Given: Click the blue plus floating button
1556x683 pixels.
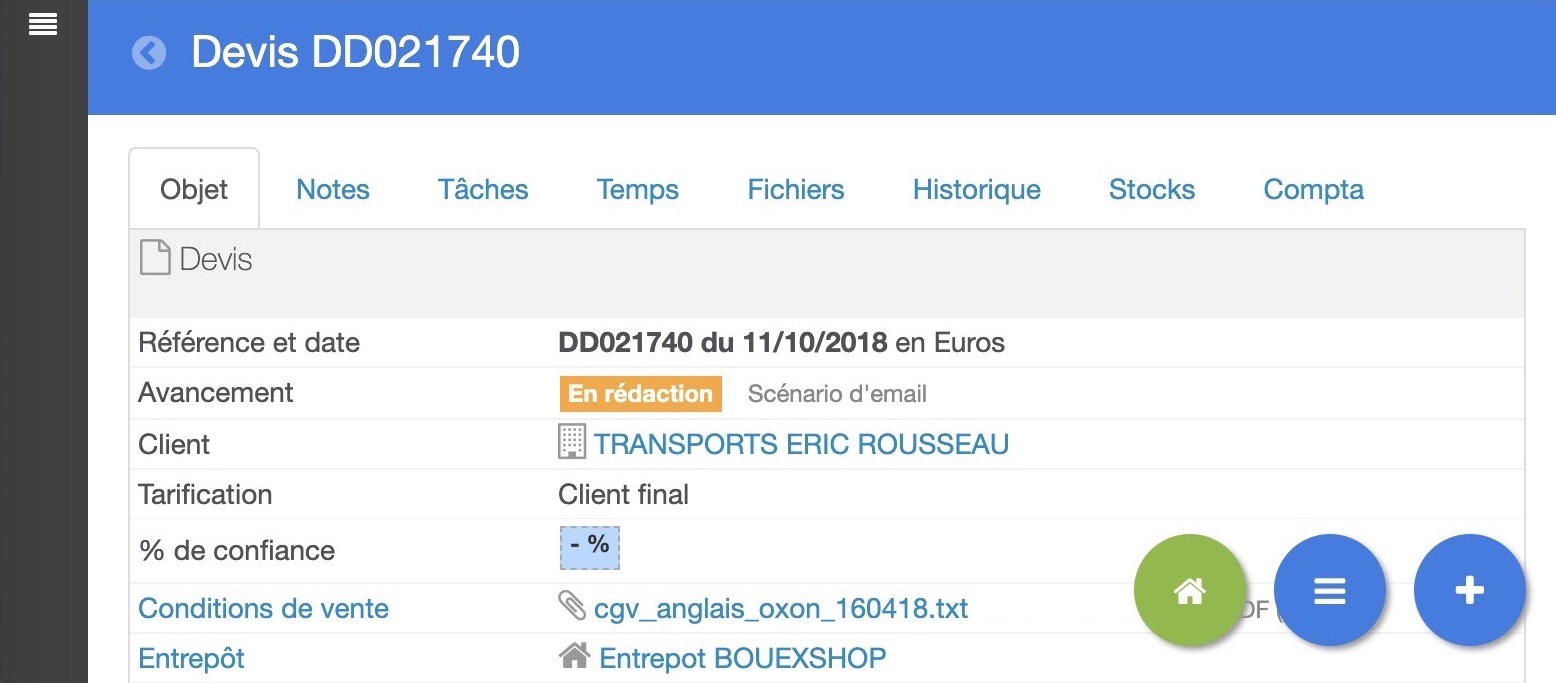Looking at the screenshot, I should click(1470, 590).
